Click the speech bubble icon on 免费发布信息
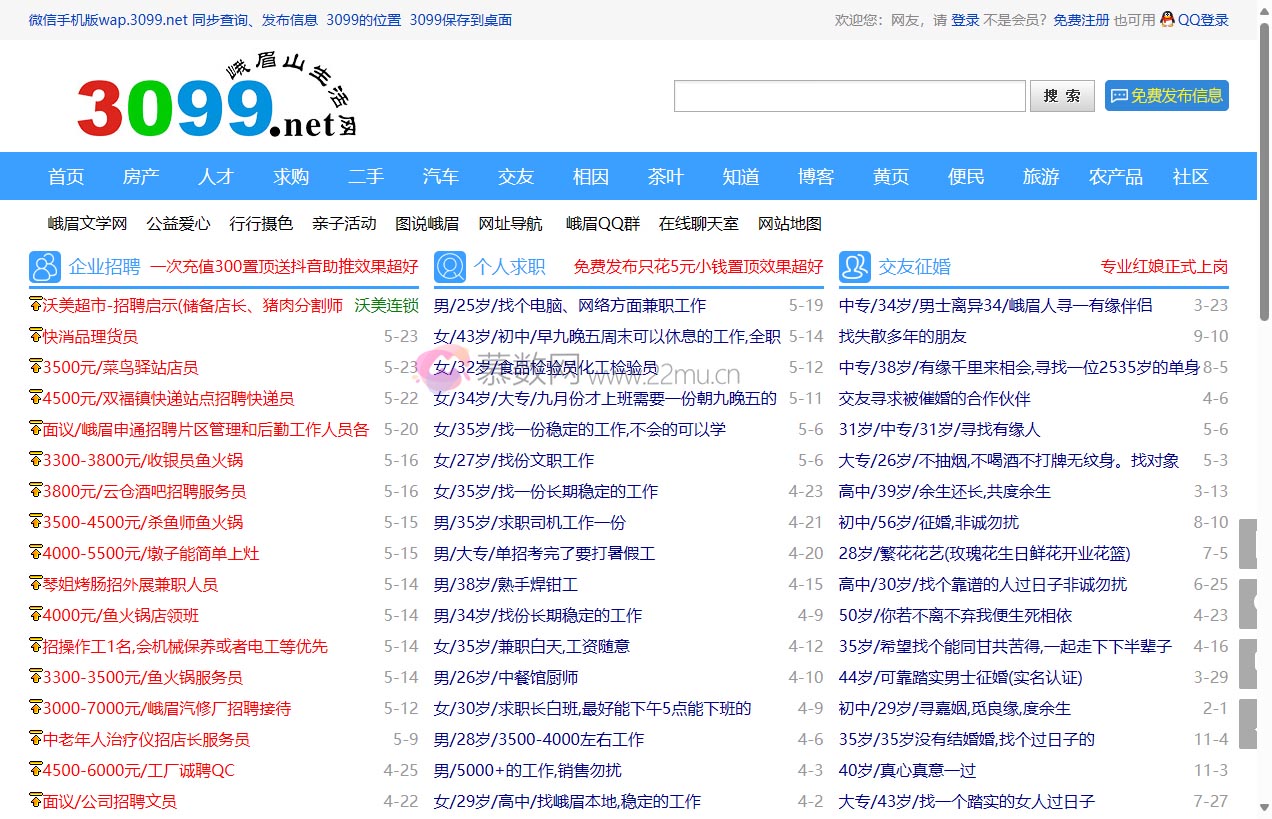The height and width of the screenshot is (819, 1272). click(x=1118, y=96)
